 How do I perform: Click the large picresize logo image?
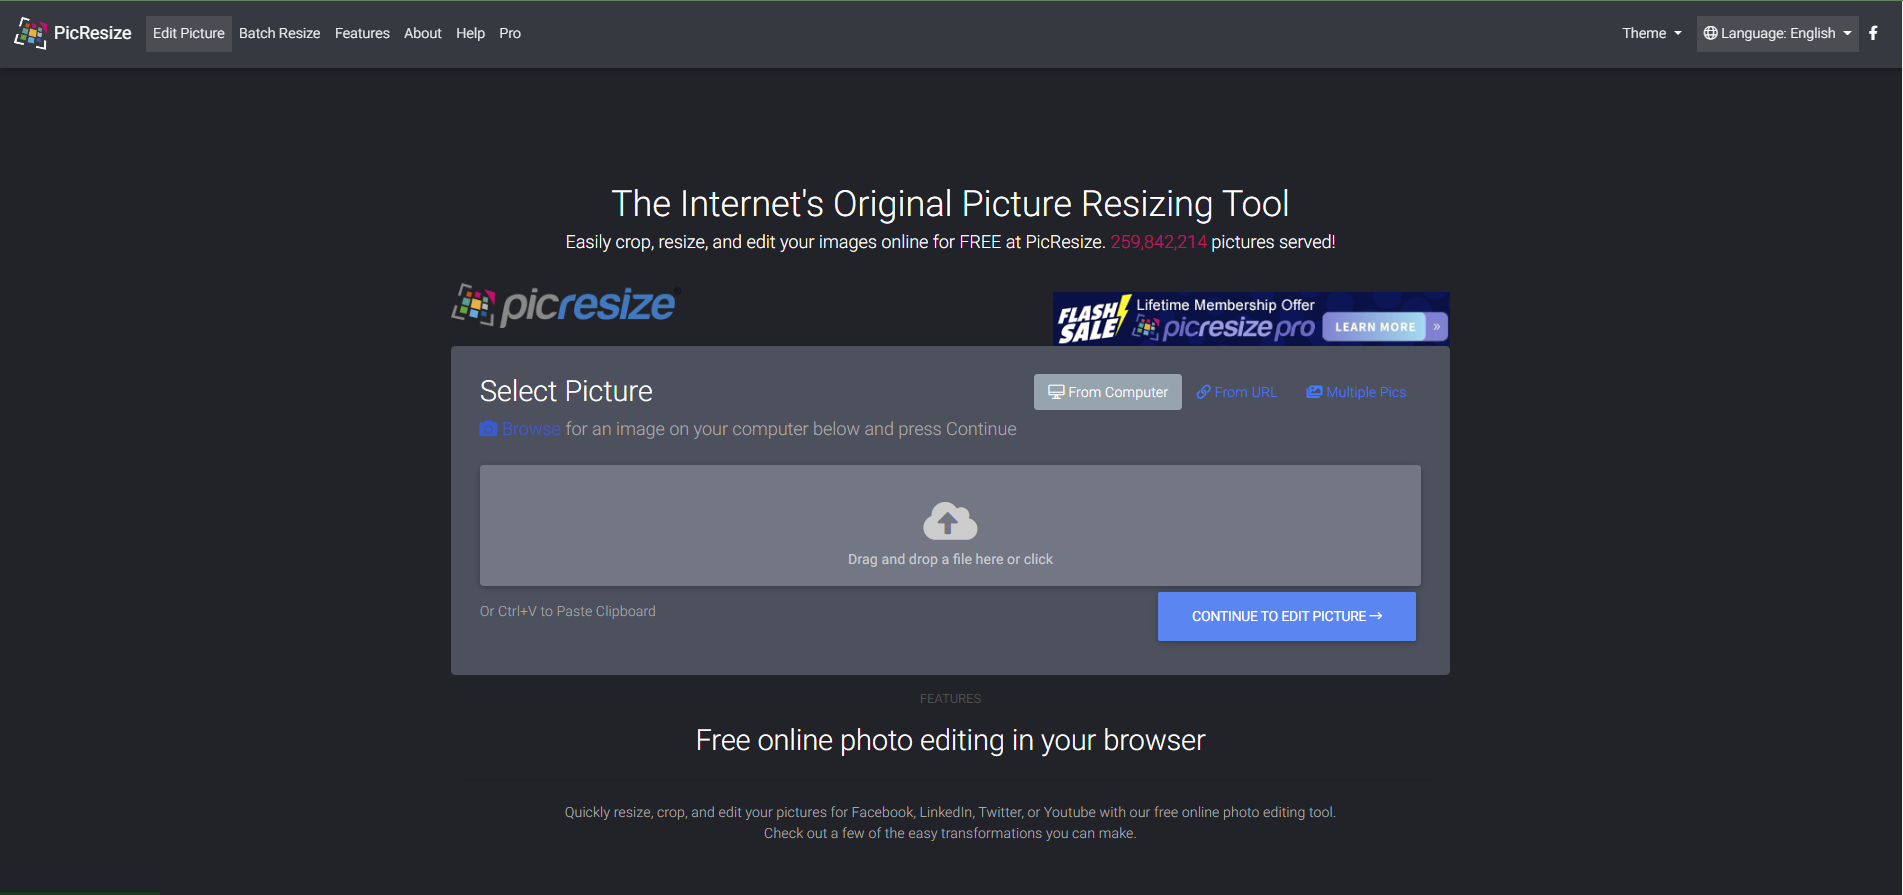(566, 305)
